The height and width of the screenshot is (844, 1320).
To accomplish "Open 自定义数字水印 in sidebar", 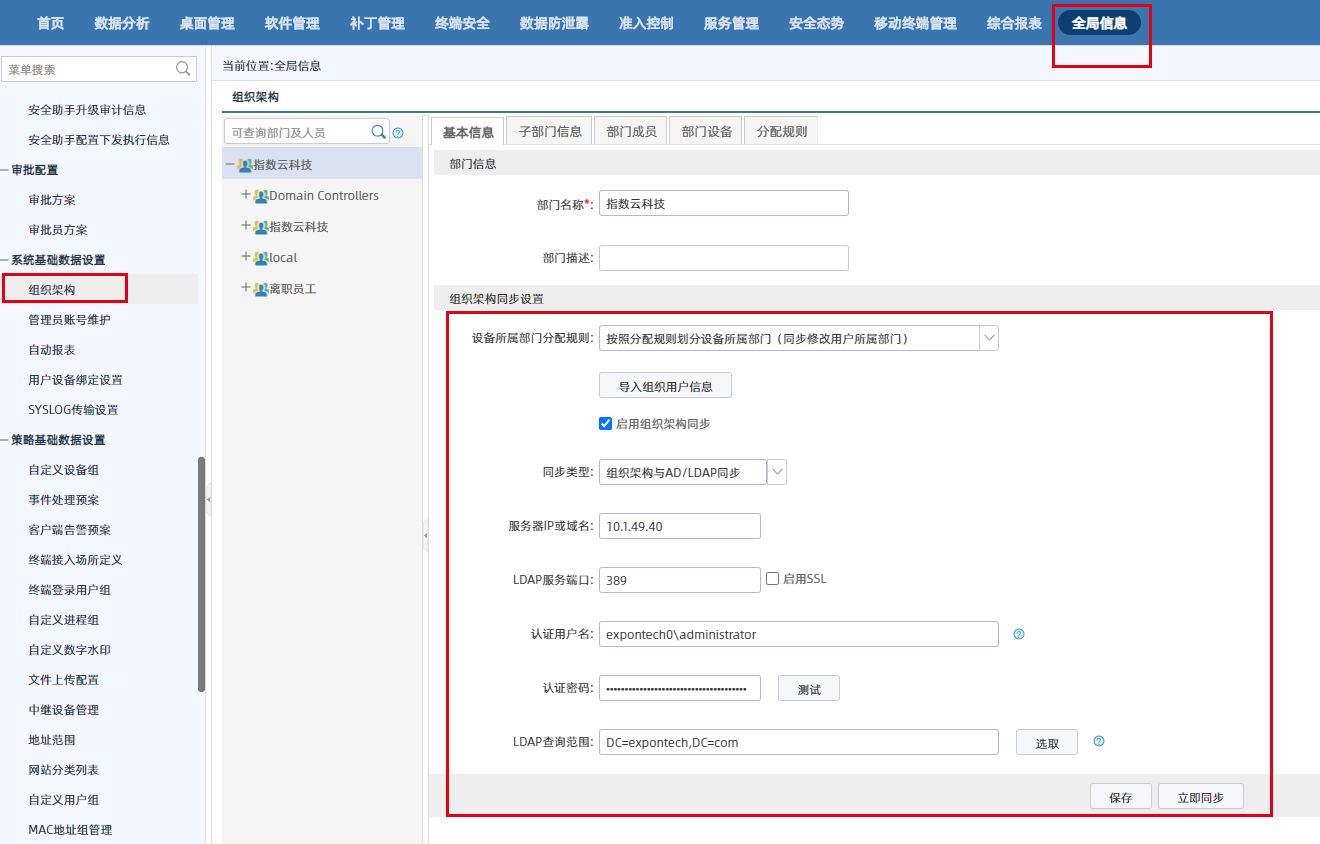I will coord(70,650).
